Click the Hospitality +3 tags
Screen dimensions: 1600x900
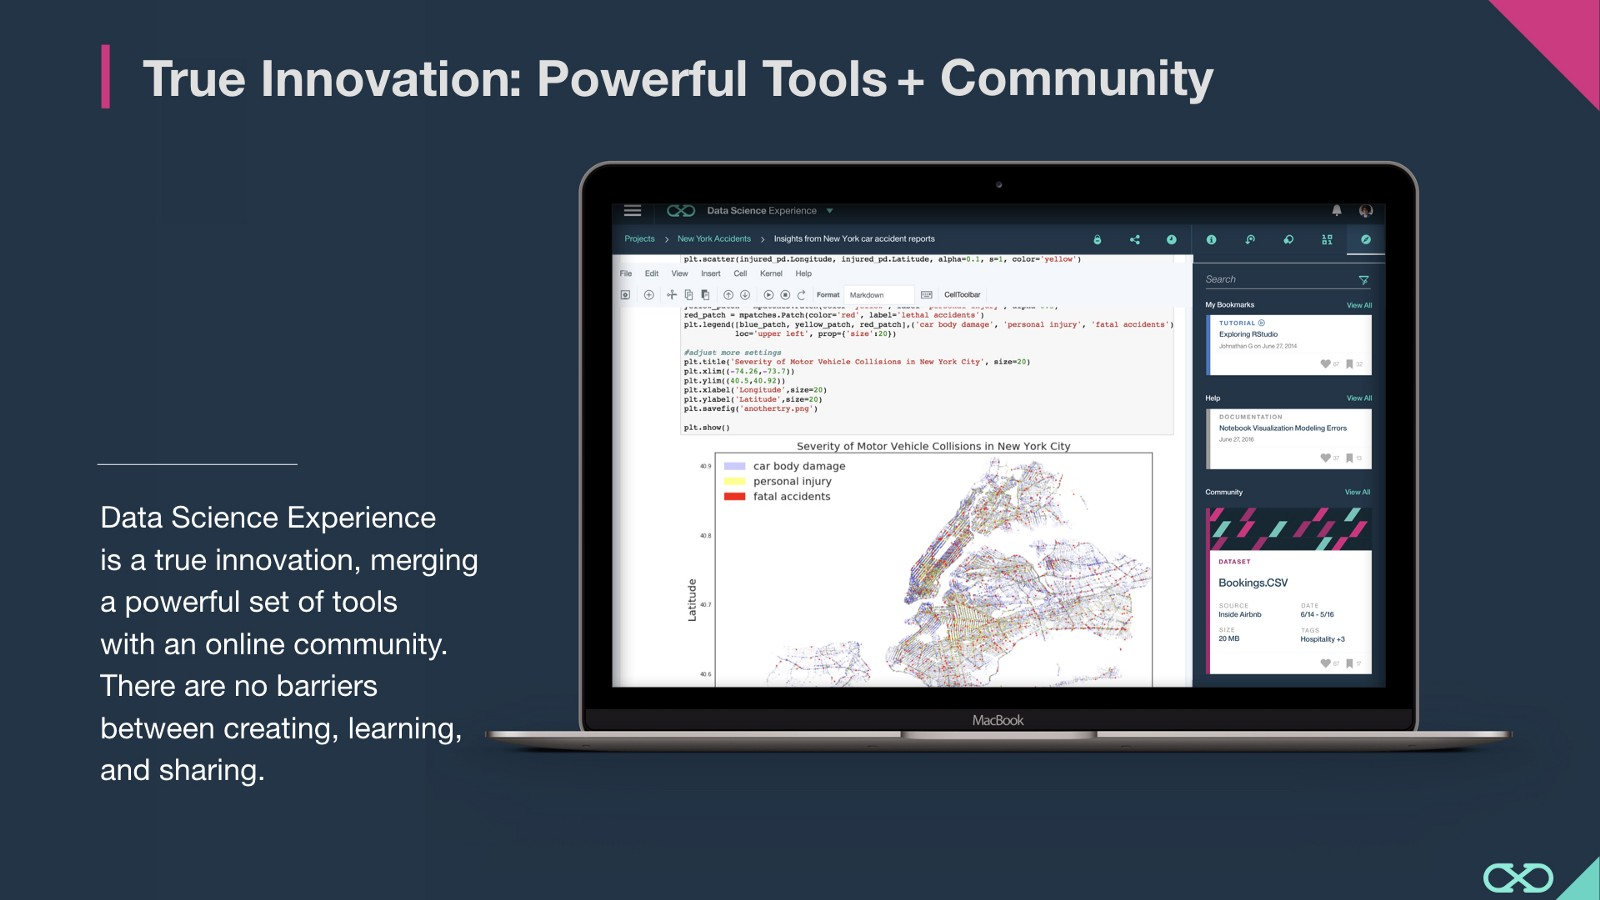[1322, 639]
